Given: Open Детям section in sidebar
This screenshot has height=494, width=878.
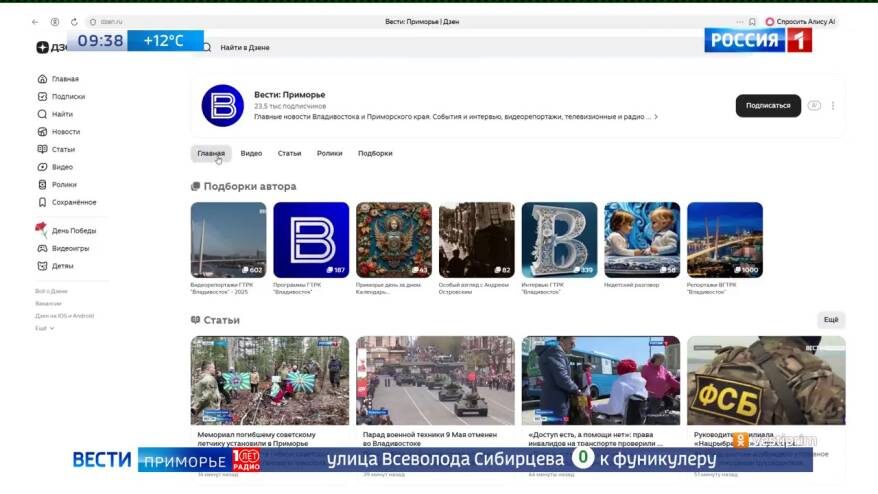Looking at the screenshot, I should 55,266.
